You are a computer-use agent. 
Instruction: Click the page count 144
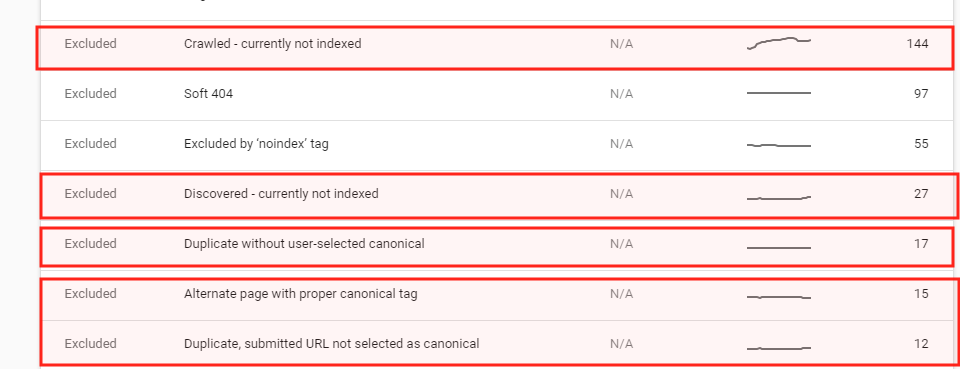(917, 44)
